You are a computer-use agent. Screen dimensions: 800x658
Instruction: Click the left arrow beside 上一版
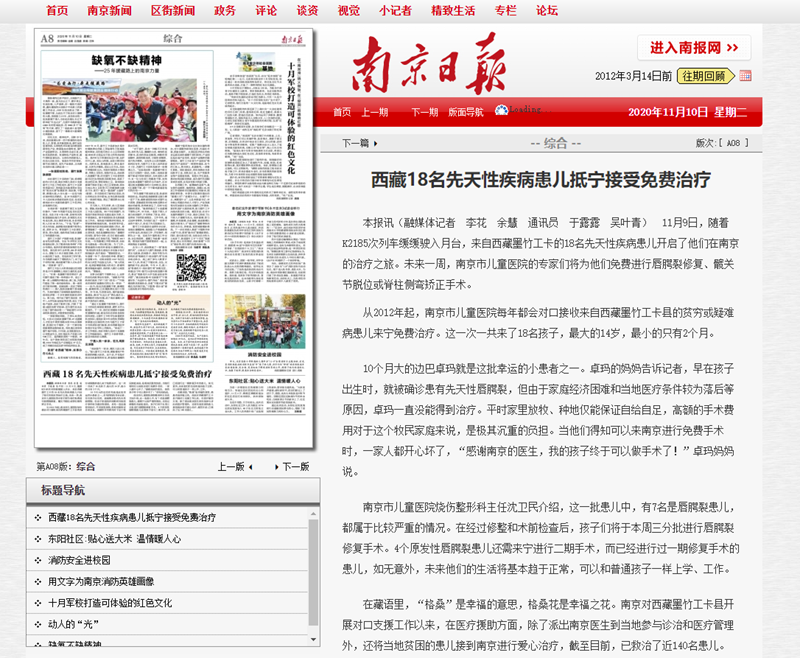click(251, 467)
